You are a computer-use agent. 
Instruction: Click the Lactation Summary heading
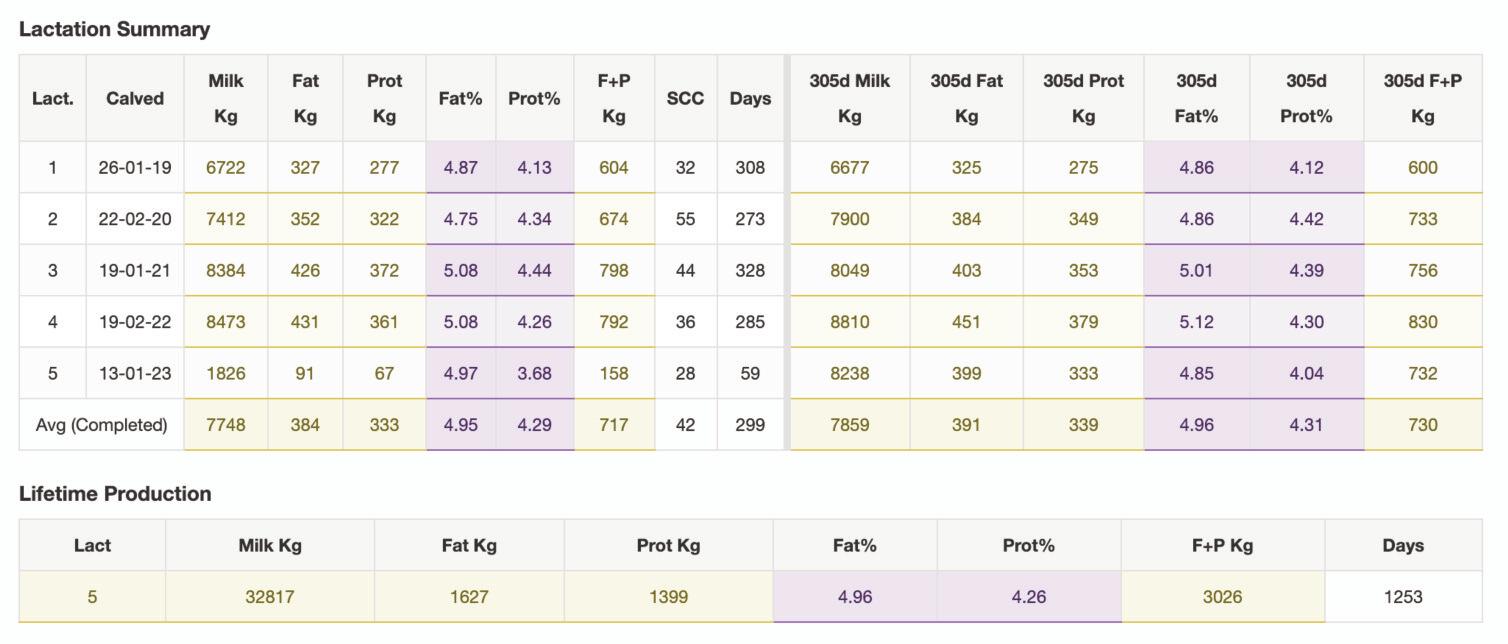pos(114,29)
